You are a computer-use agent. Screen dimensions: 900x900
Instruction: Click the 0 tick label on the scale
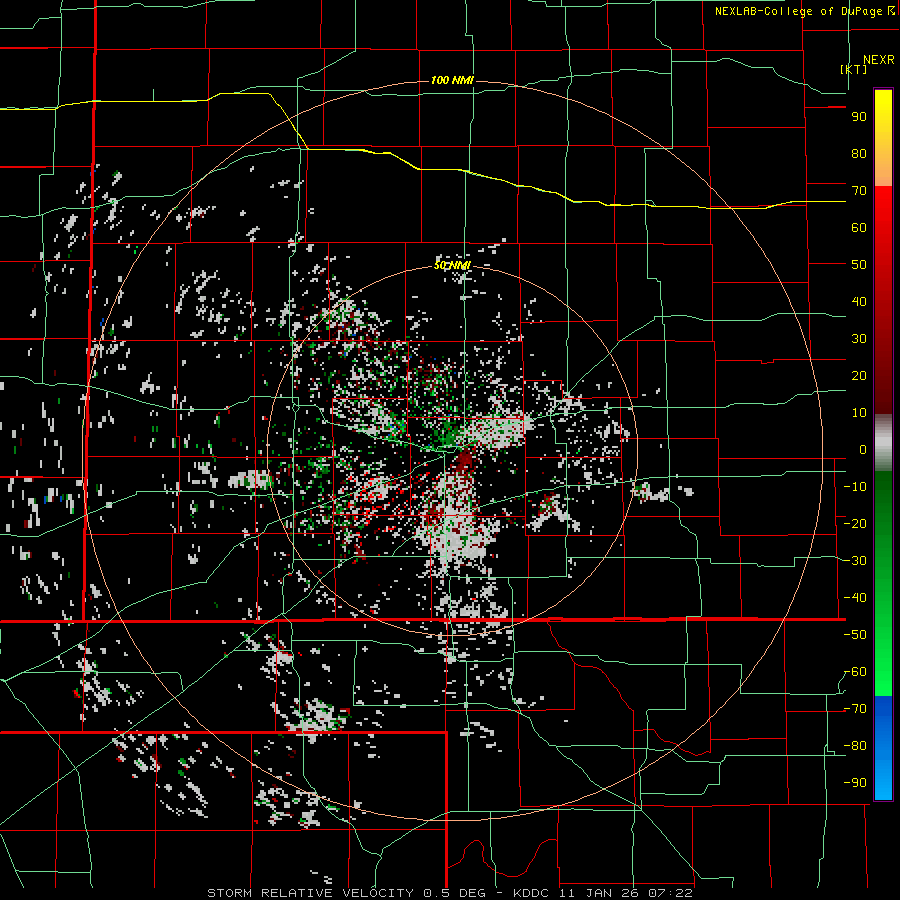coord(863,450)
